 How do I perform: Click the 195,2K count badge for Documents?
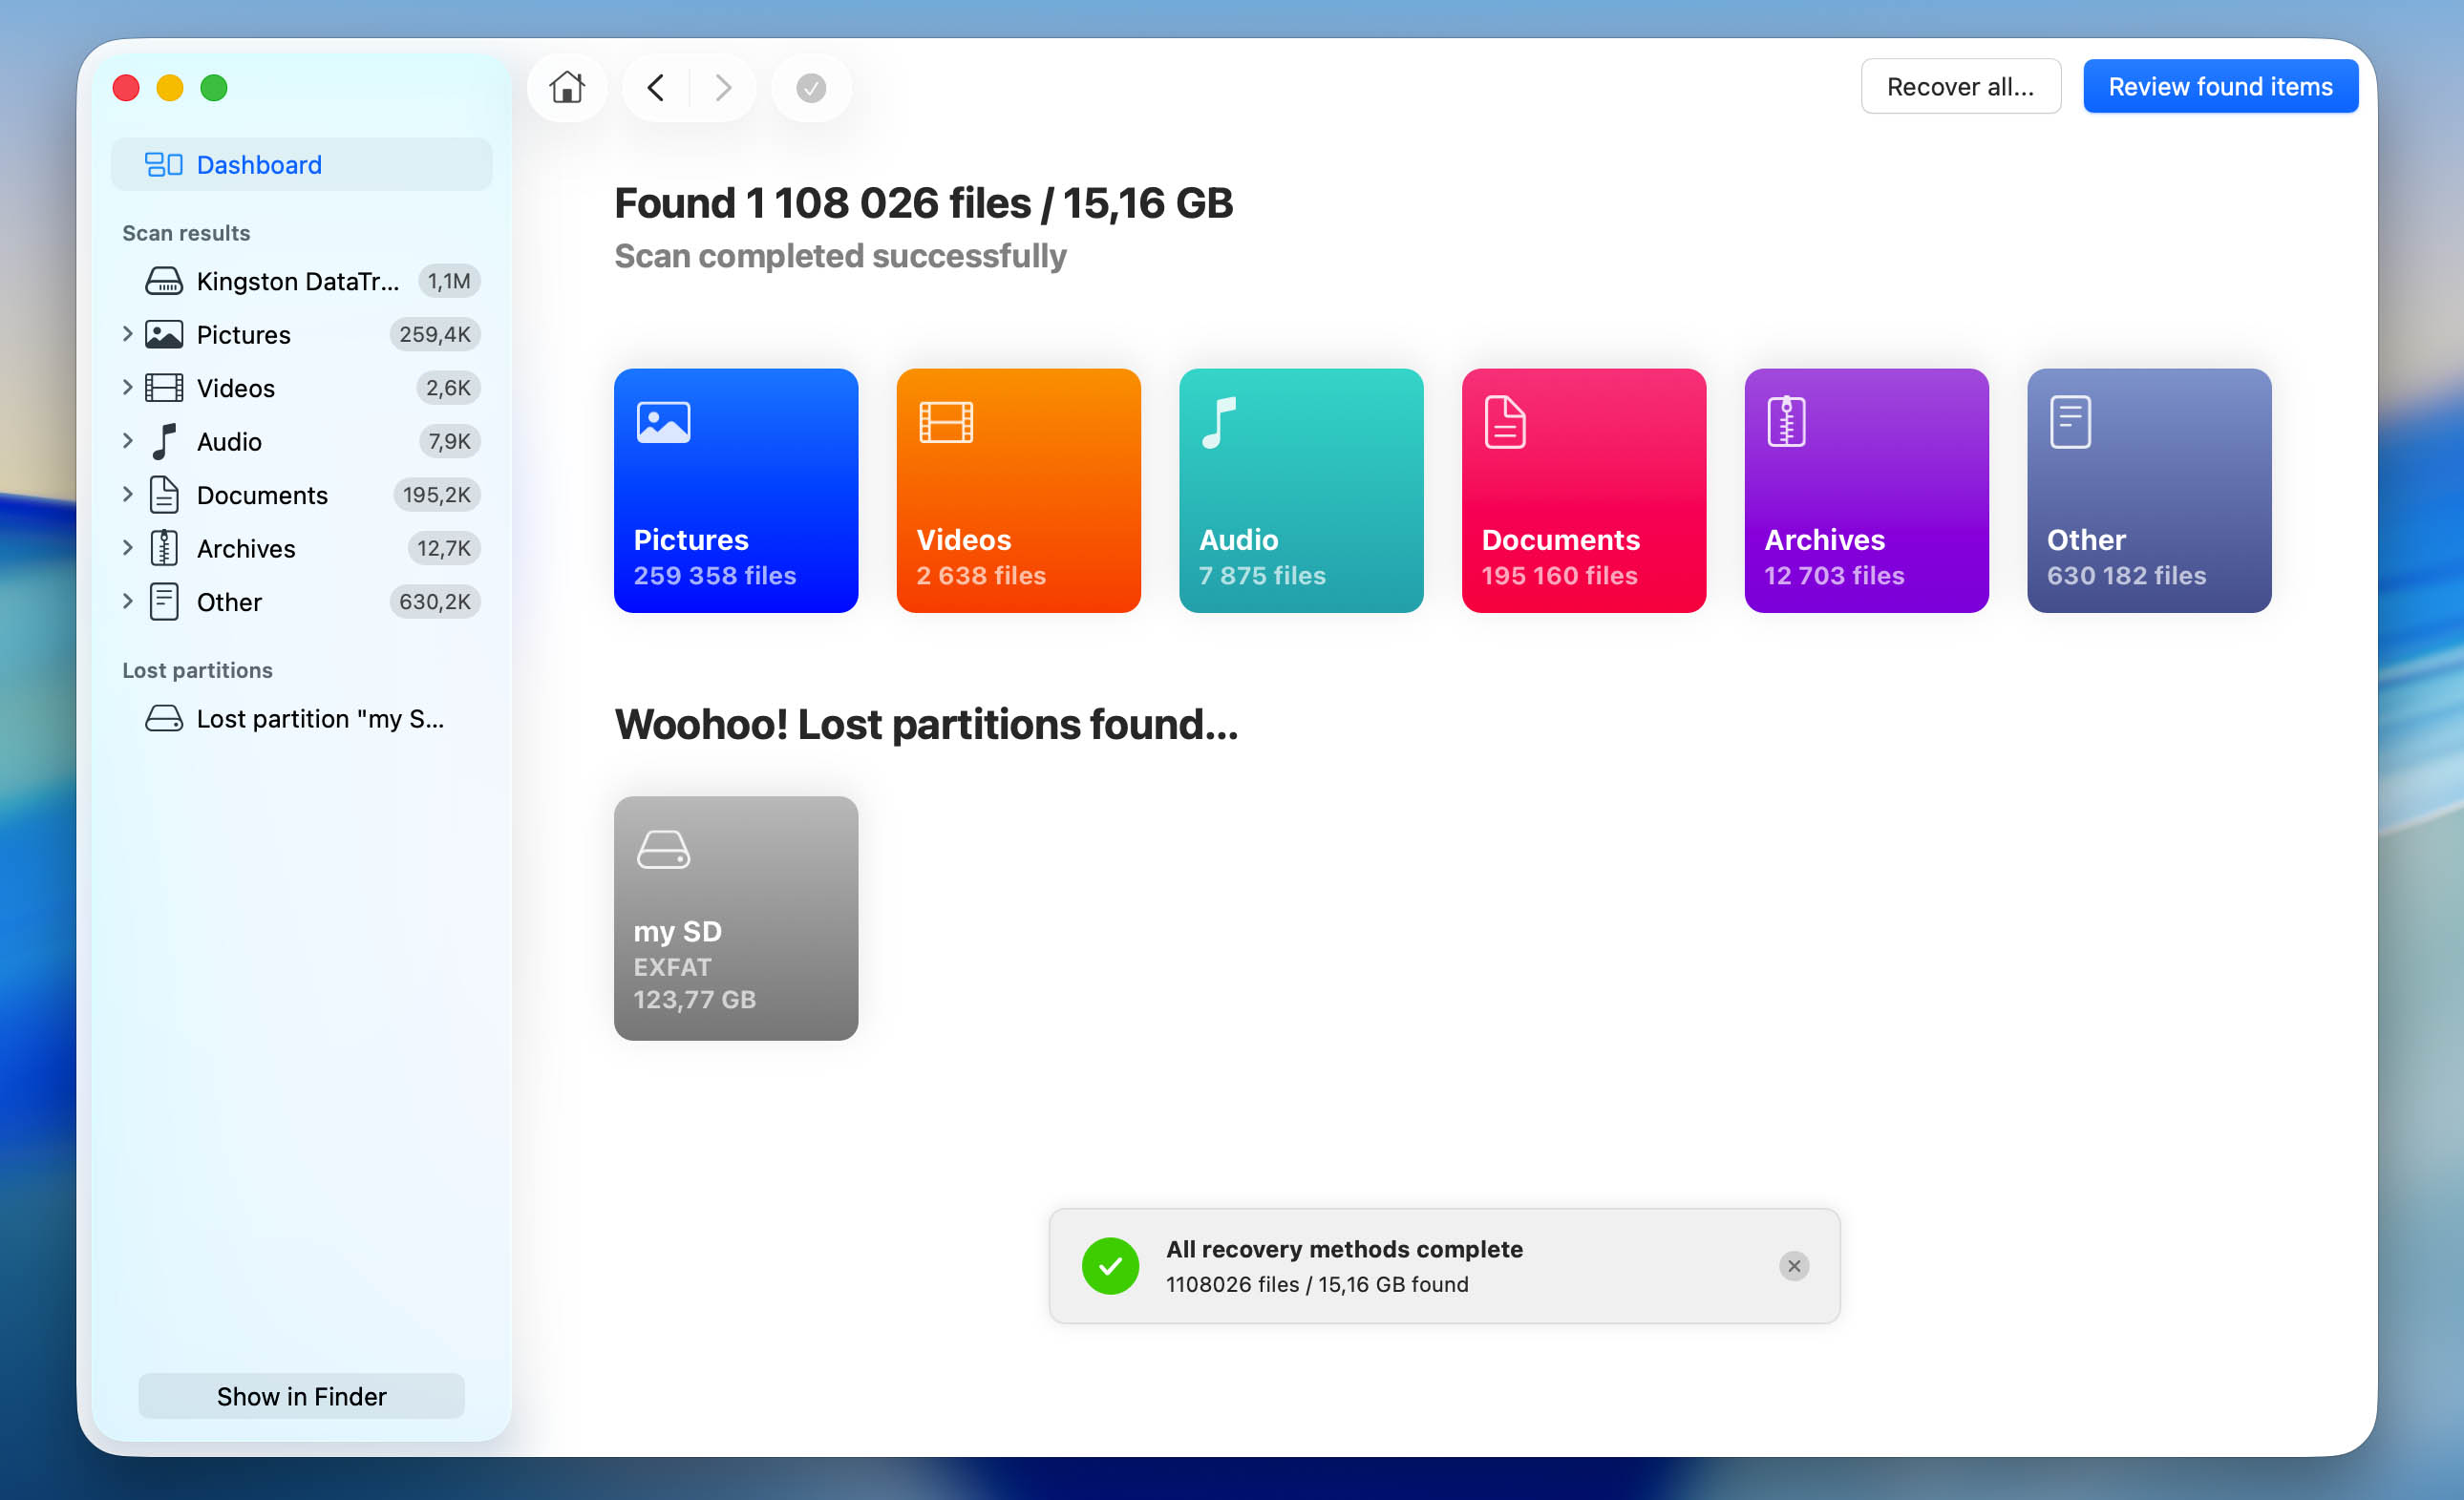436,495
